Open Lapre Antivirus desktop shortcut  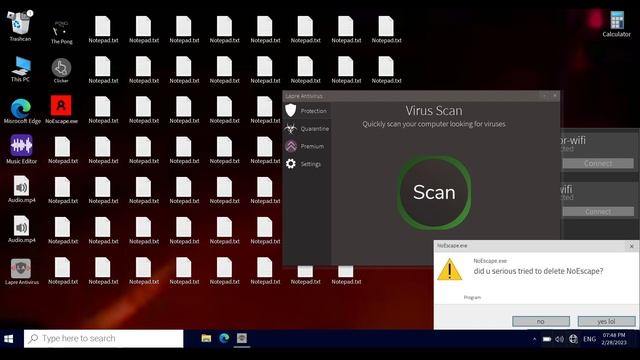coord(21,271)
